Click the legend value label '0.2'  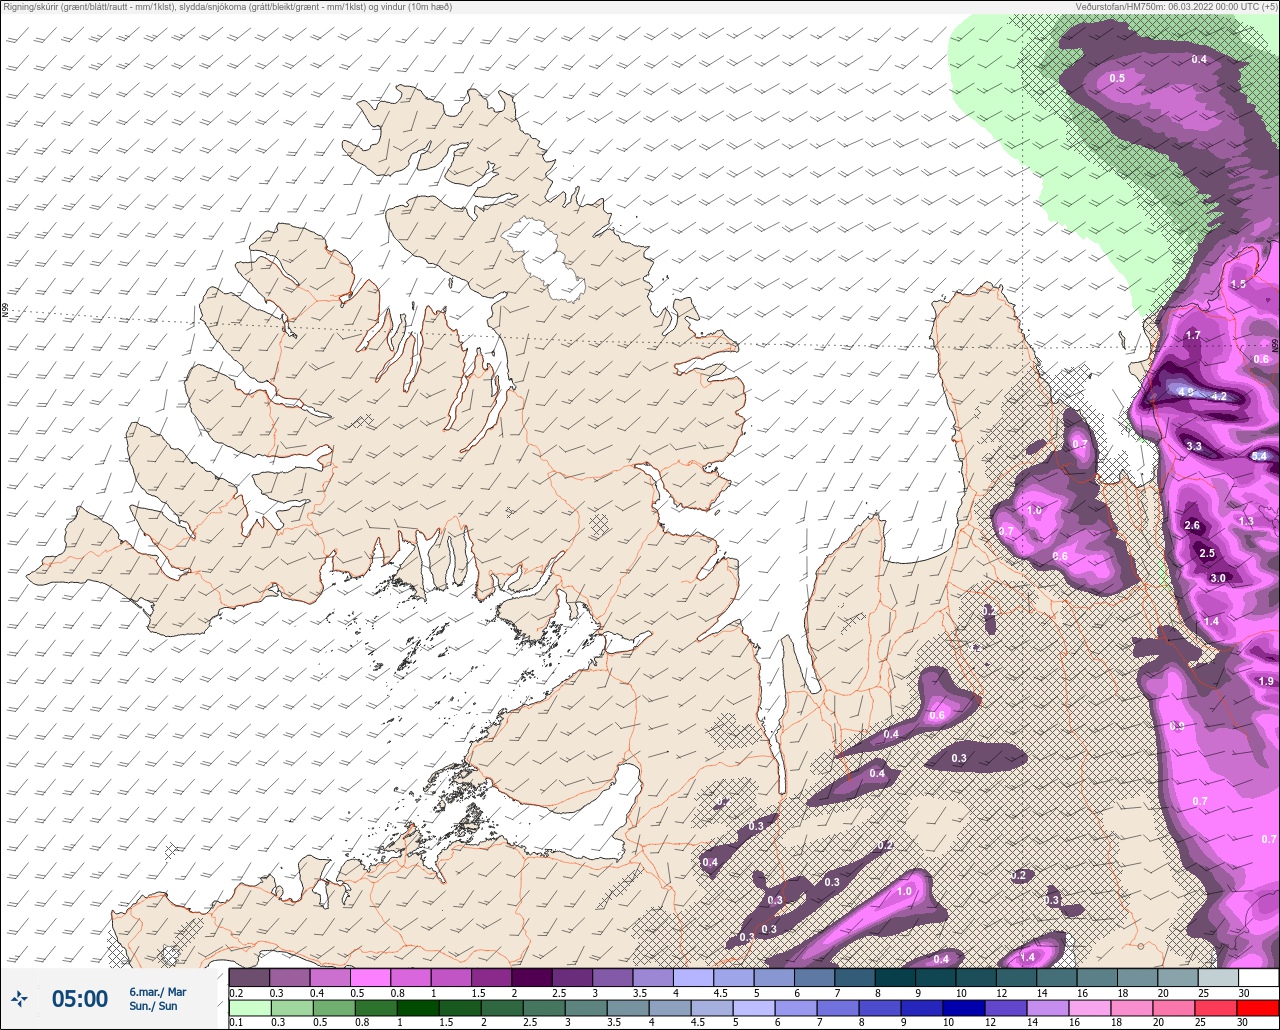click(x=236, y=993)
